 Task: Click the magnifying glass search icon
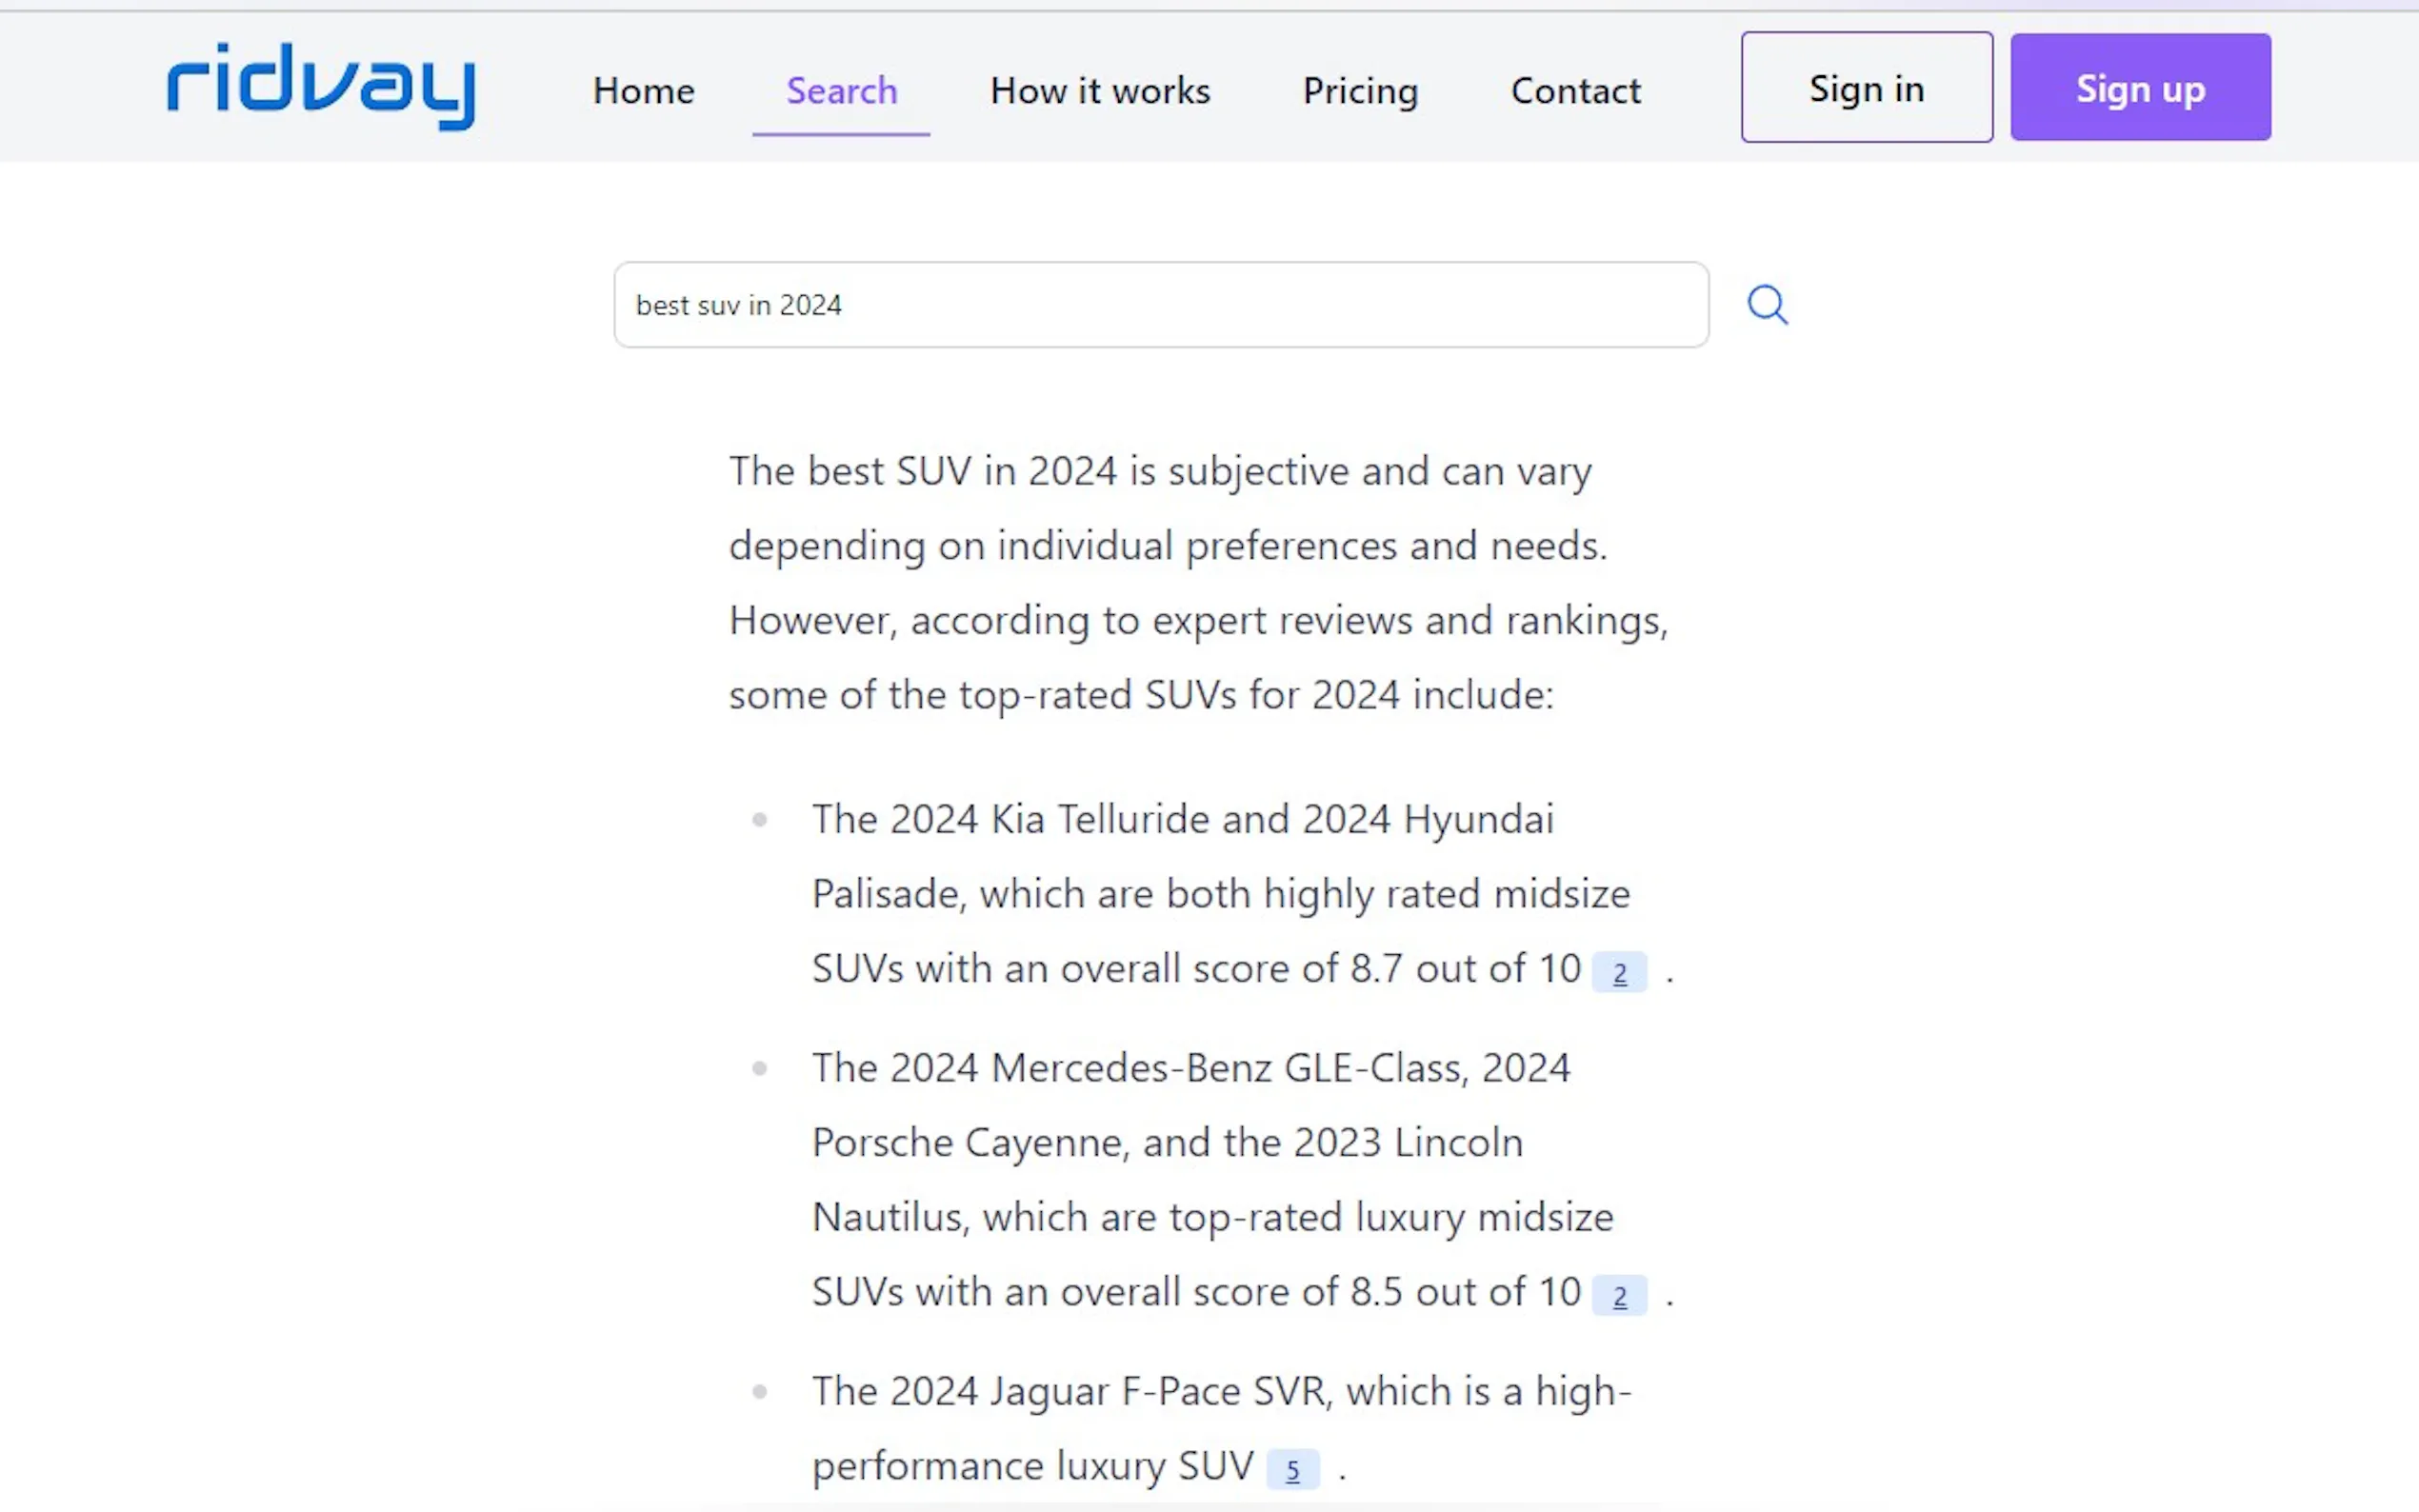(1766, 304)
